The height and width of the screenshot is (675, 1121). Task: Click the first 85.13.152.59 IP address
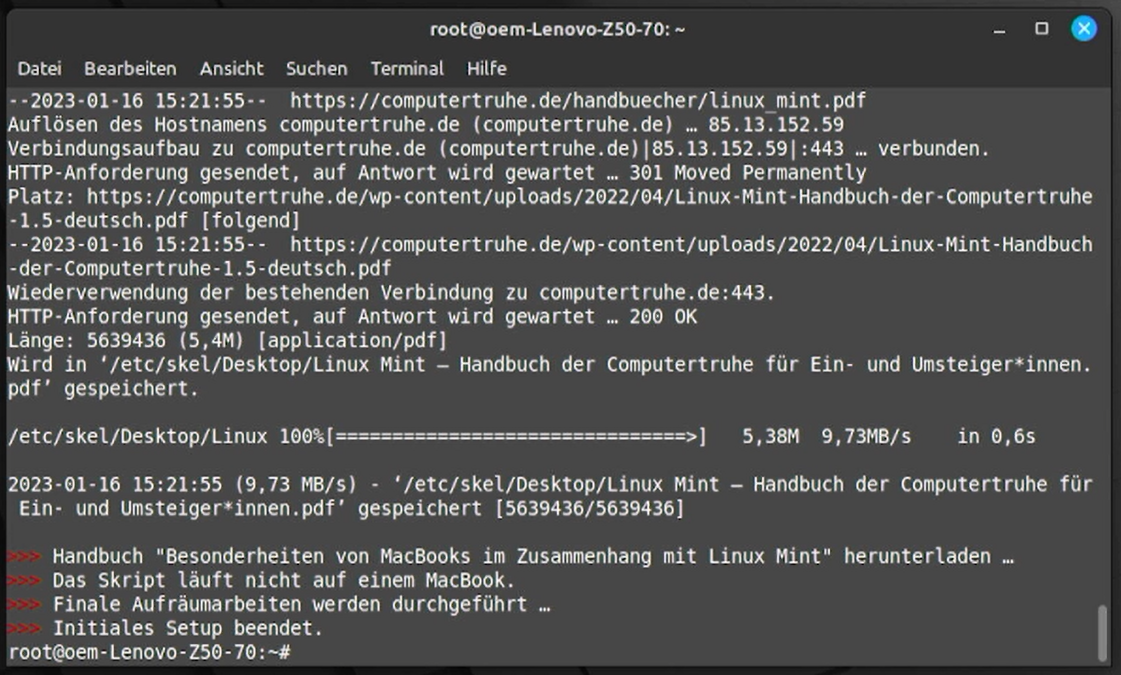tap(776, 125)
